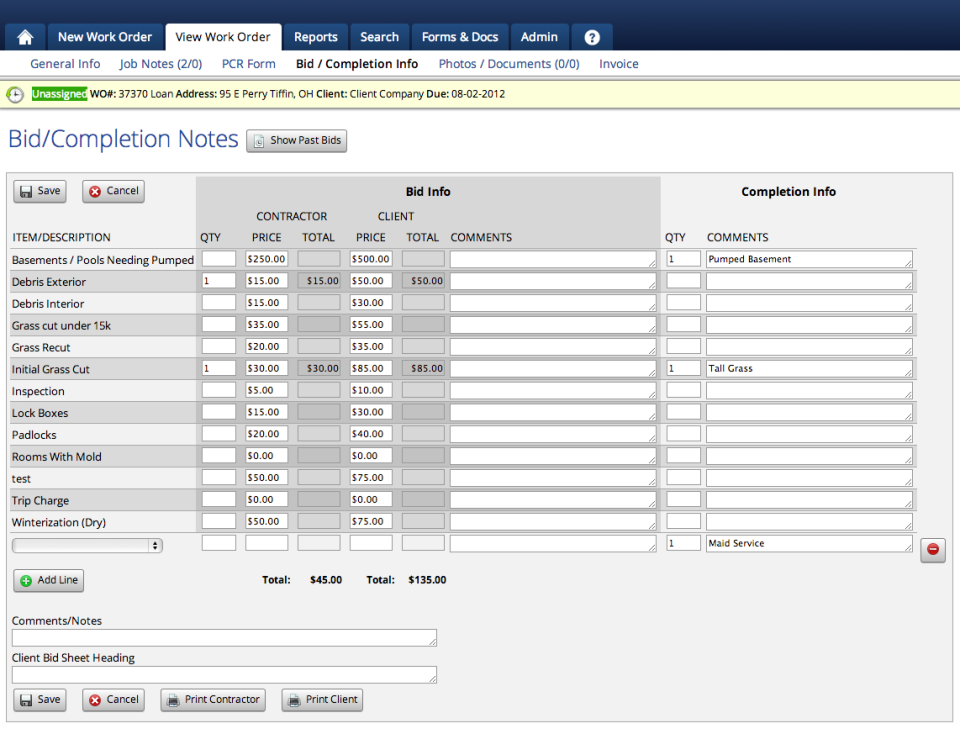
Task: Switch to the Reports tab
Action: coord(315,36)
